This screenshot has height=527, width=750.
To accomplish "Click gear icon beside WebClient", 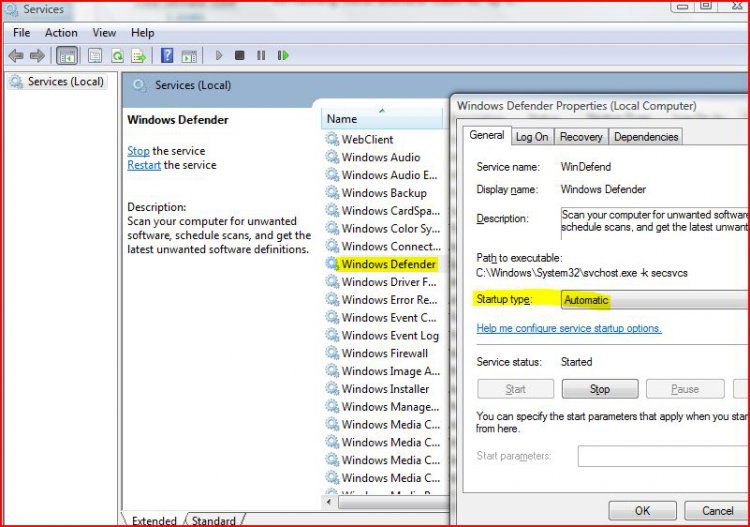I will (332, 139).
